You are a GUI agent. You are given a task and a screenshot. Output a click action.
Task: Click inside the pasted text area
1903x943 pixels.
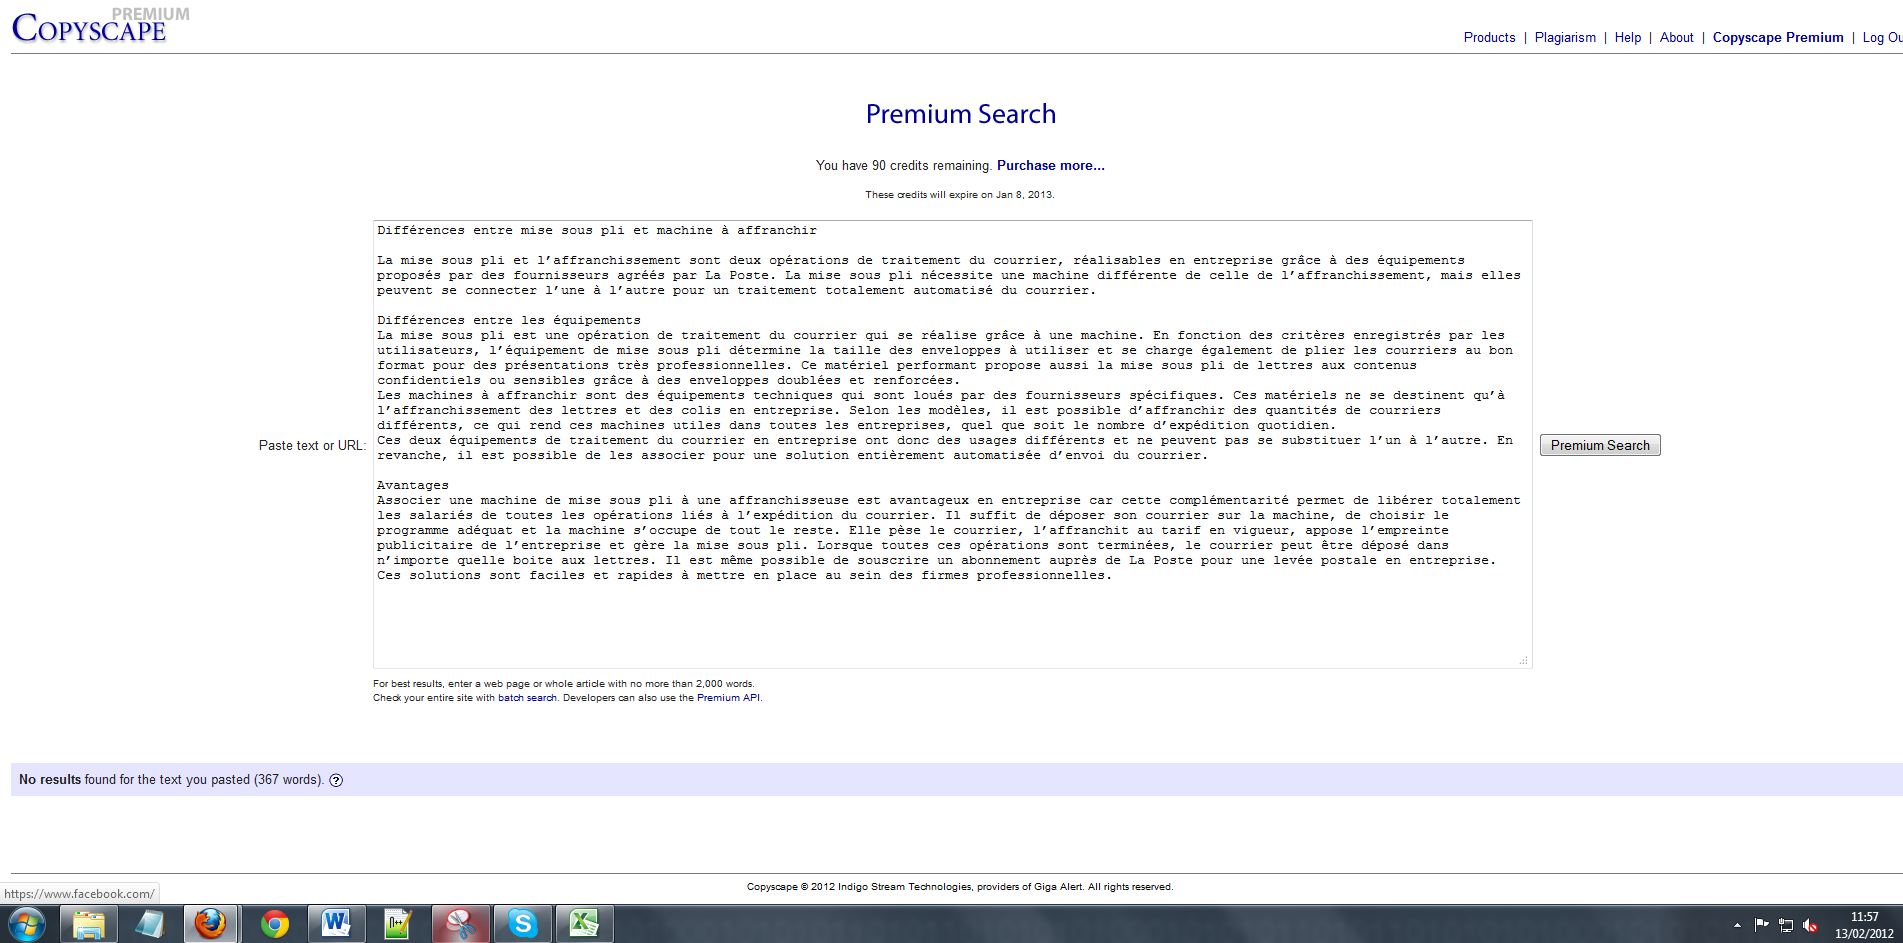[950, 620]
